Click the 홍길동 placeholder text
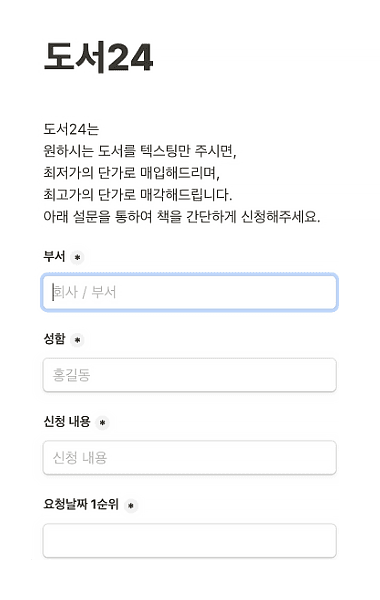Viewport: 380px width, 600px height. pos(72,375)
